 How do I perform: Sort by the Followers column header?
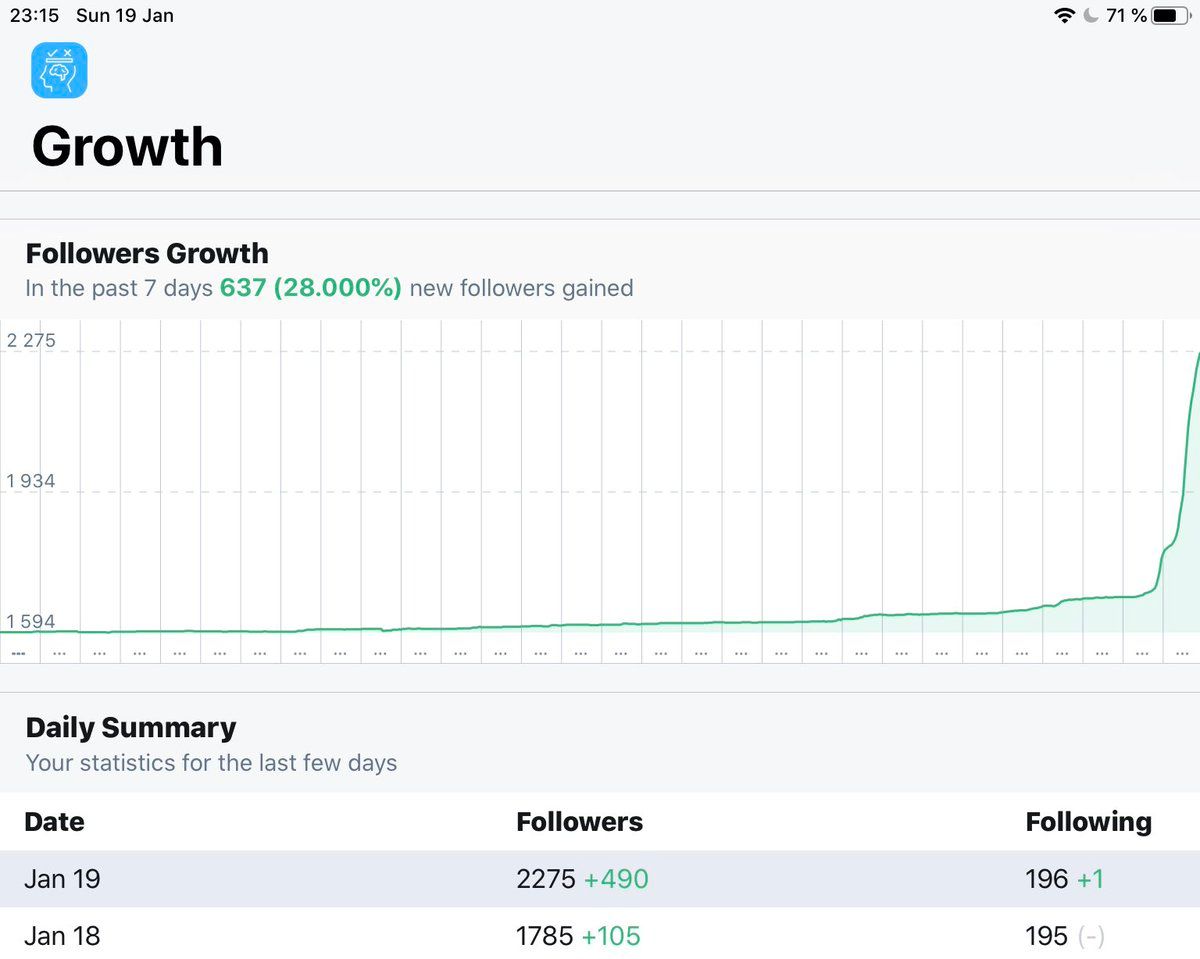click(579, 822)
